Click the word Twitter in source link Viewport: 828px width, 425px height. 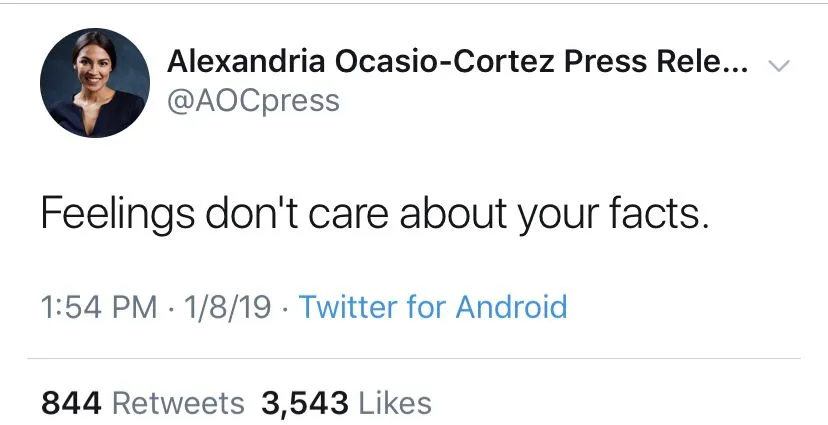pyautogui.click(x=348, y=306)
